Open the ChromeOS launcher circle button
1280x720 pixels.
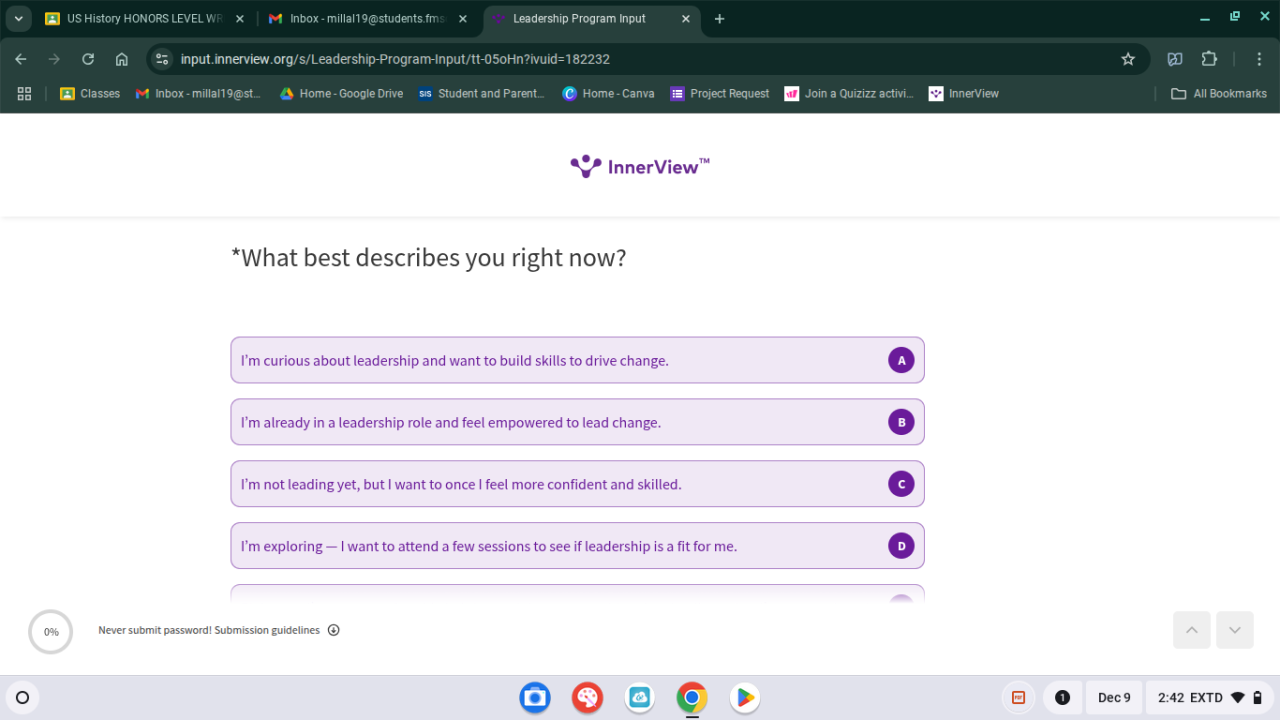(23, 697)
